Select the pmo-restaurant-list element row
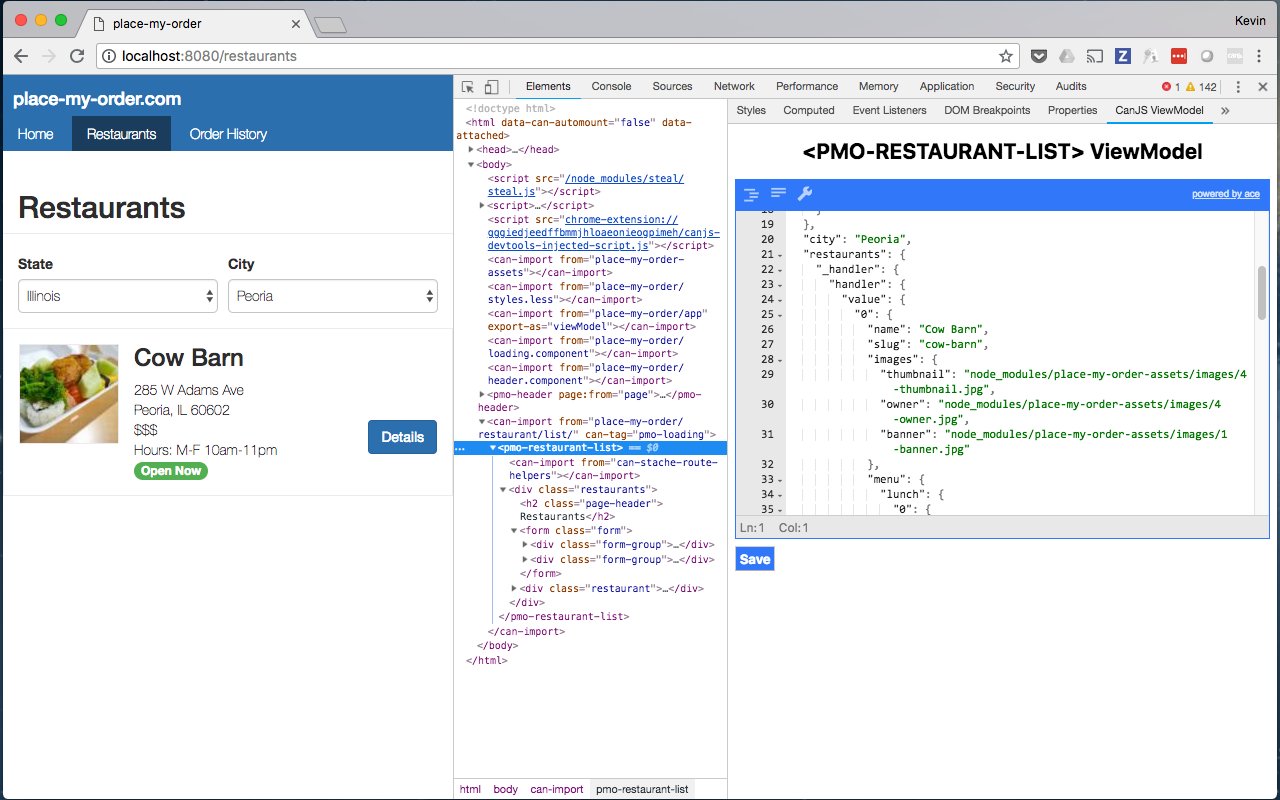This screenshot has height=800, width=1280. [590, 448]
